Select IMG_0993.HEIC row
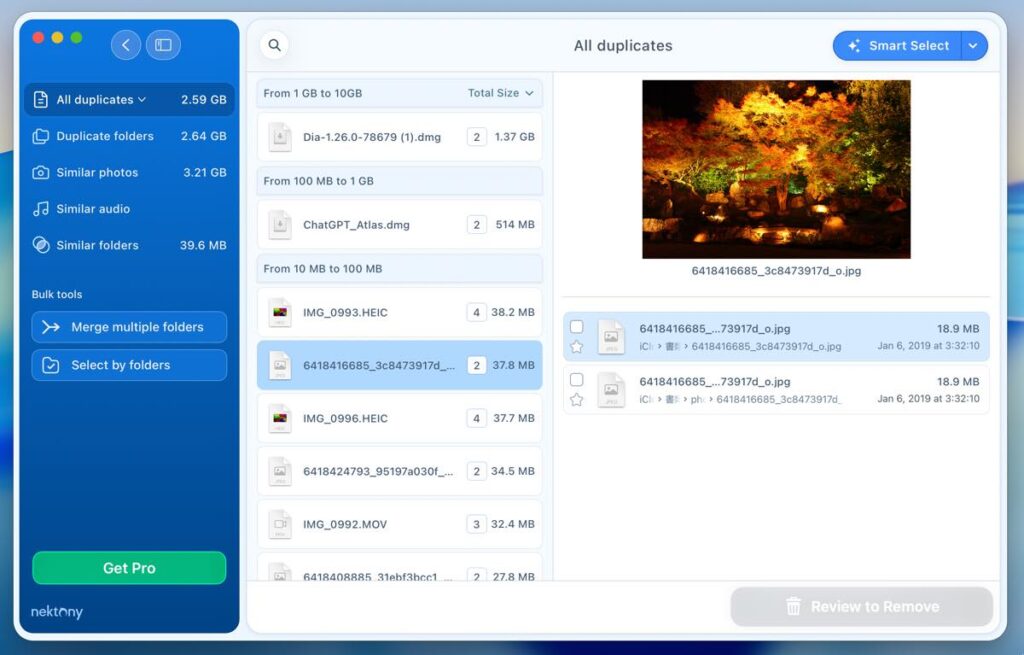This screenshot has height=655, width=1024. [x=400, y=312]
